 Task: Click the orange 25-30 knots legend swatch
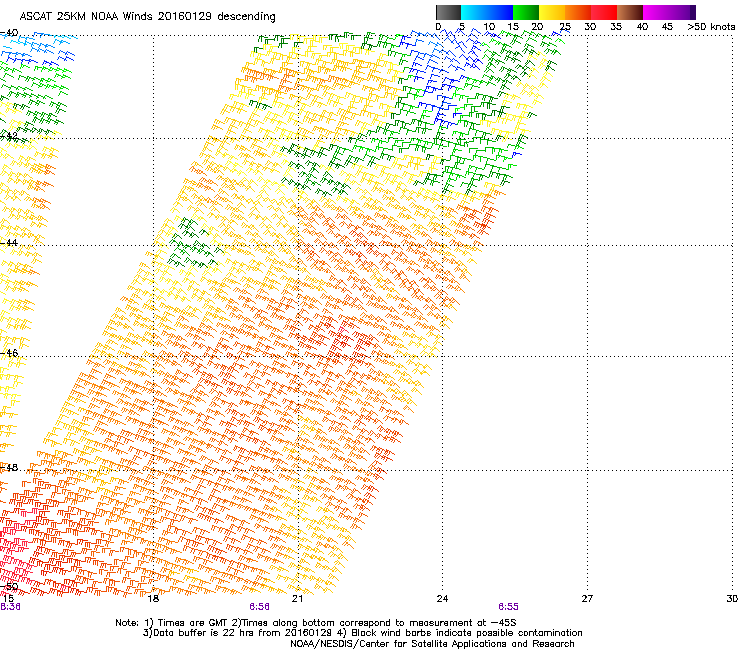578,12
